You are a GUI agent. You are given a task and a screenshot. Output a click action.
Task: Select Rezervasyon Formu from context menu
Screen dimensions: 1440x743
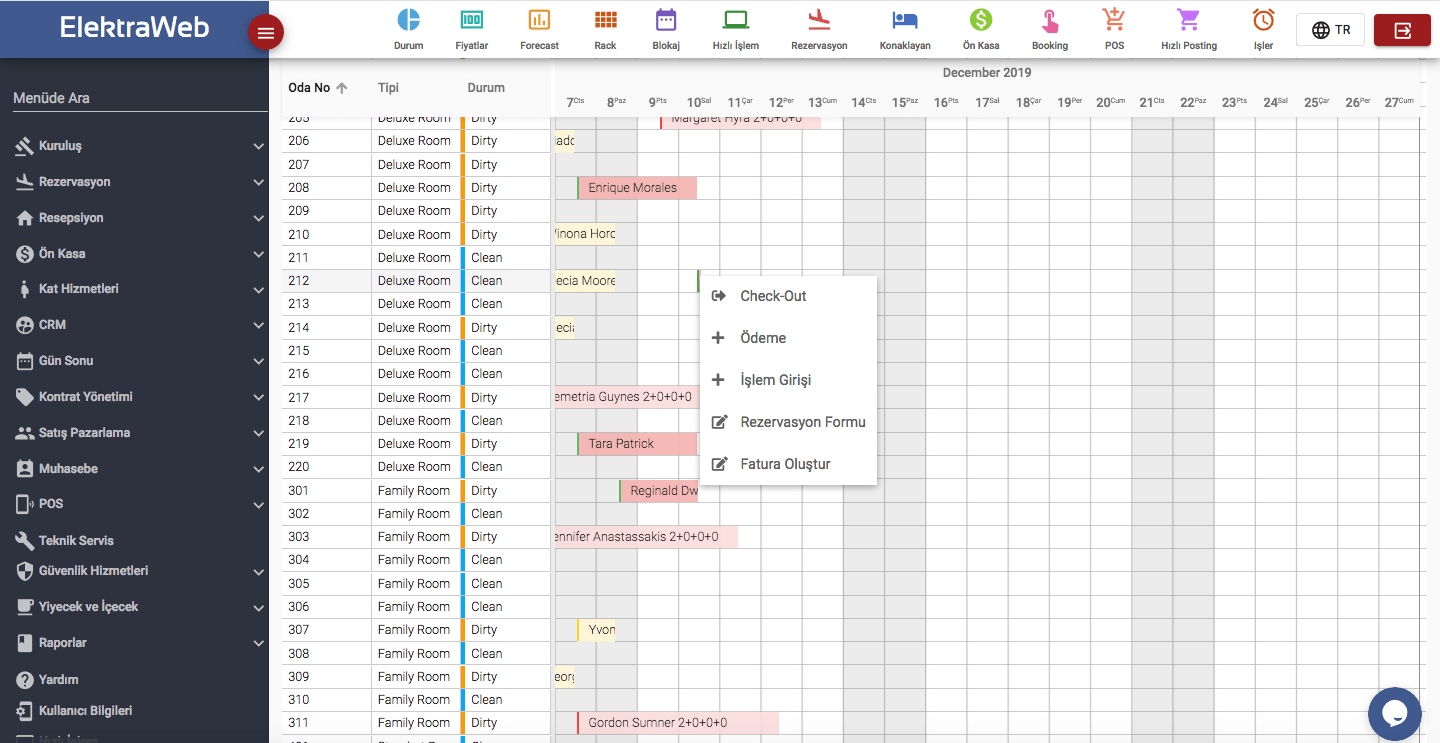coord(788,422)
